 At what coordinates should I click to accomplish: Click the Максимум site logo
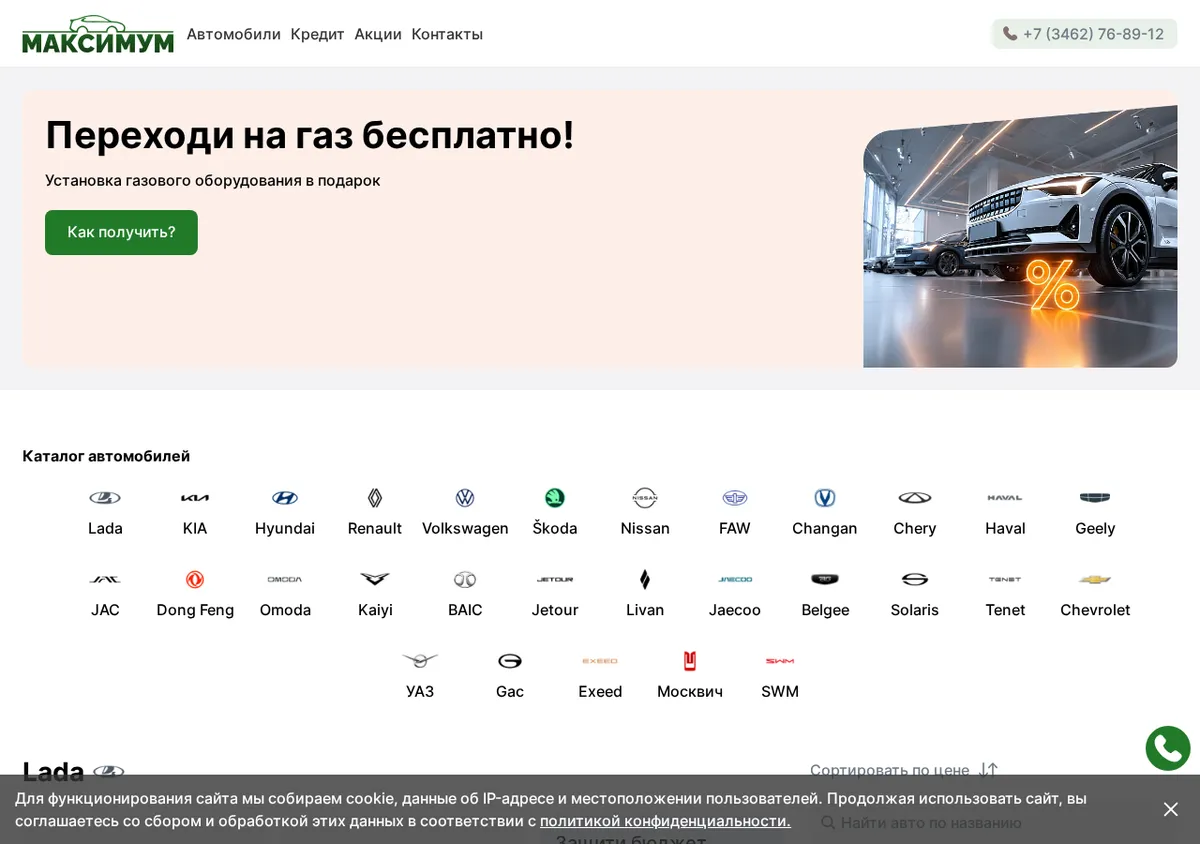[x=98, y=34]
